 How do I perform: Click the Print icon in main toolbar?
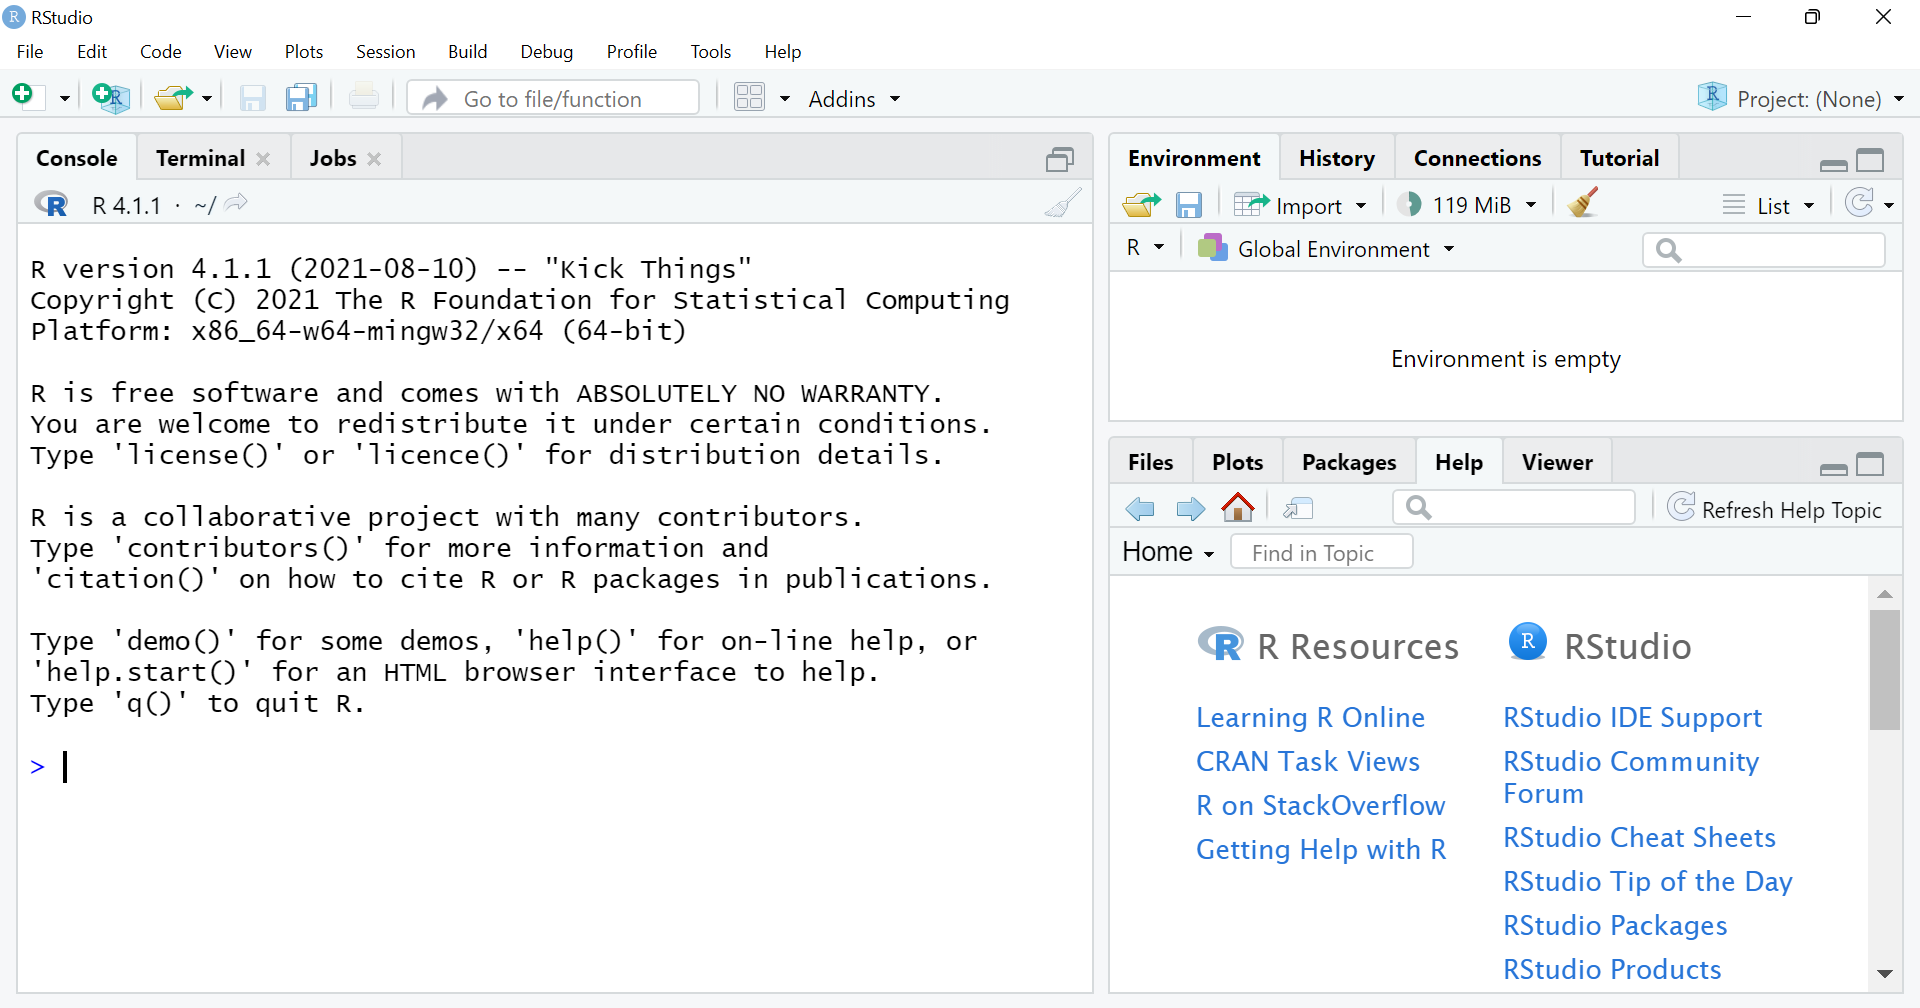pyautogui.click(x=364, y=97)
